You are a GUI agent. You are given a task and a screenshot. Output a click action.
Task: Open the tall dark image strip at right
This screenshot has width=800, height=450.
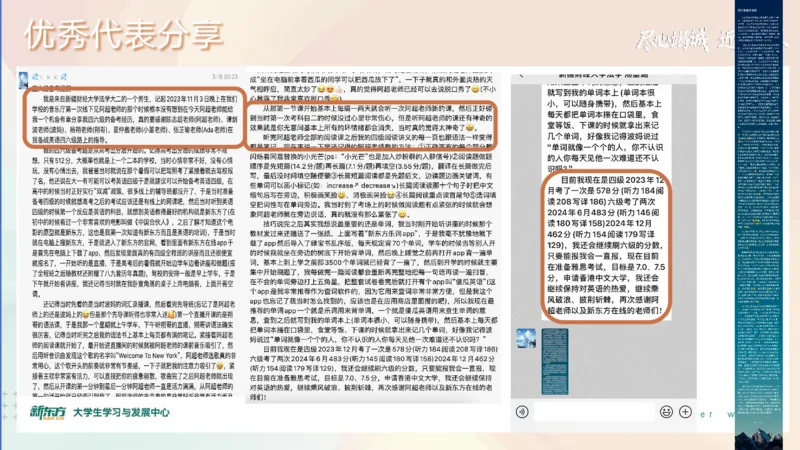click(x=759, y=224)
